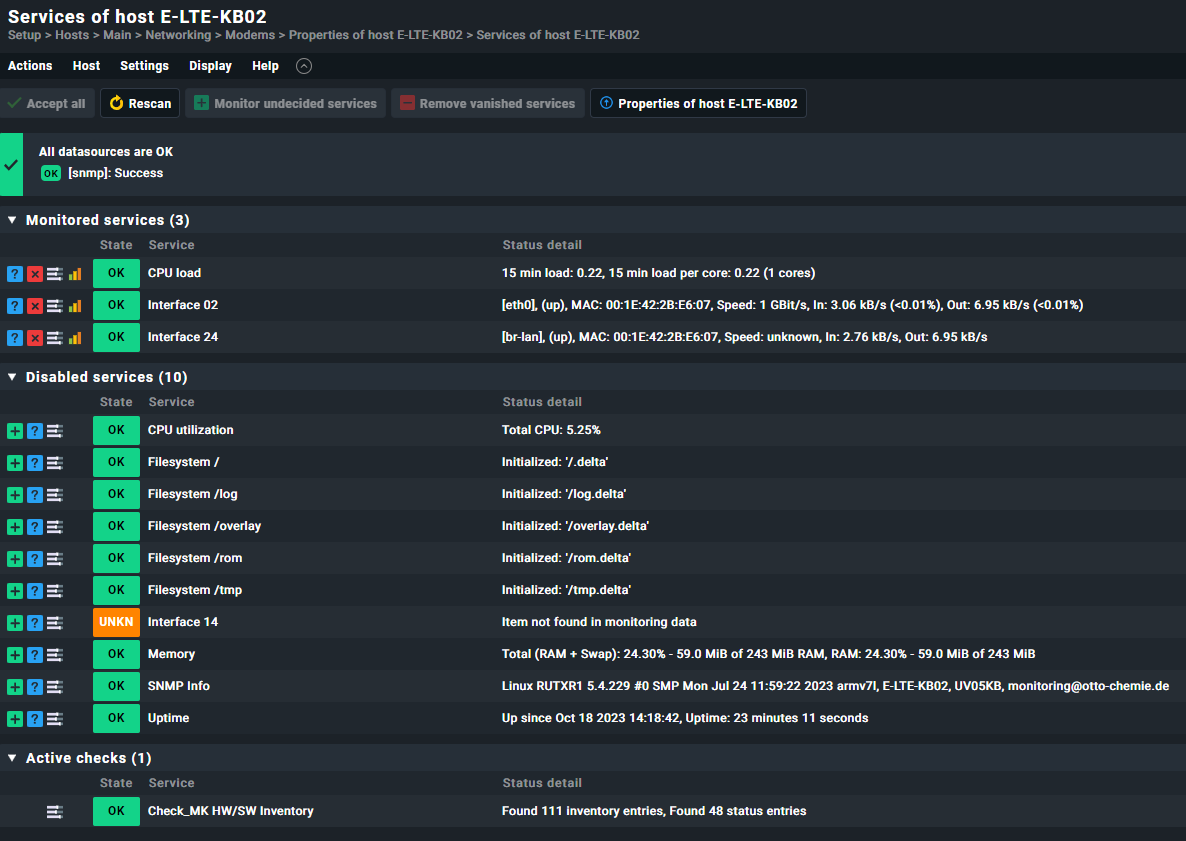Open Properties of host E-LTE-KB02
Image resolution: width=1186 pixels, height=841 pixels.
pyautogui.click(x=698, y=104)
